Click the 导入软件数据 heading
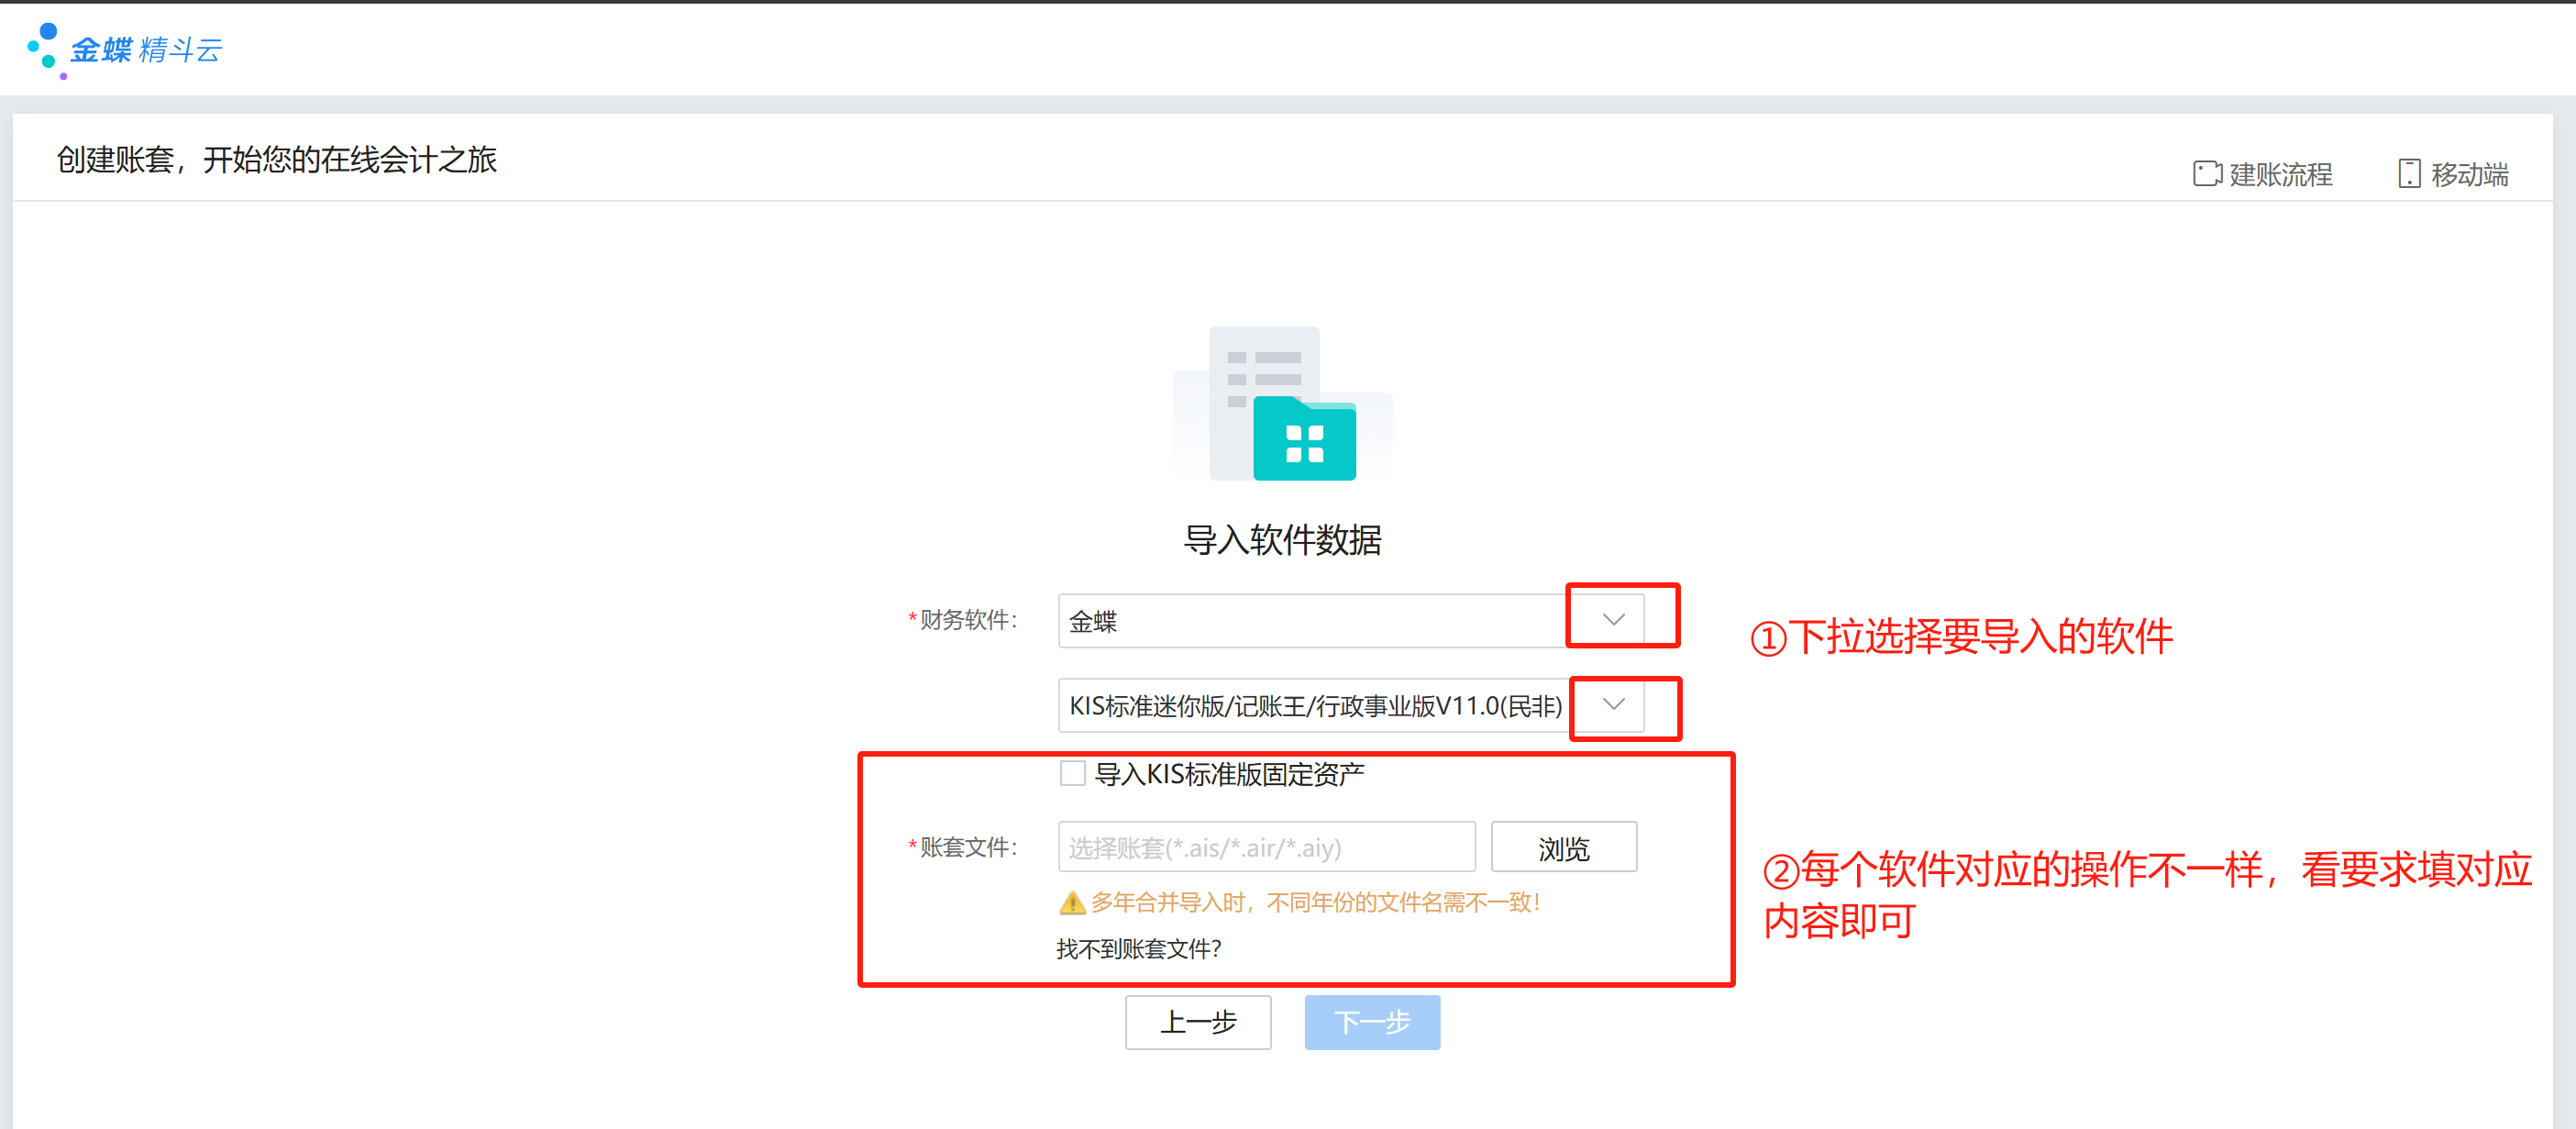 pyautogui.click(x=1282, y=540)
